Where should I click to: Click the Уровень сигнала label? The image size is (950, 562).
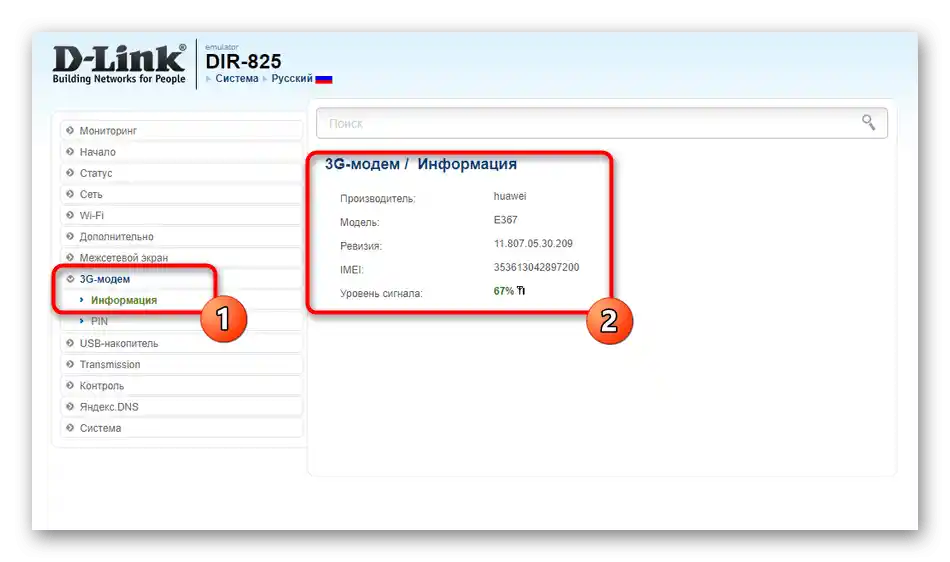[x=381, y=293]
